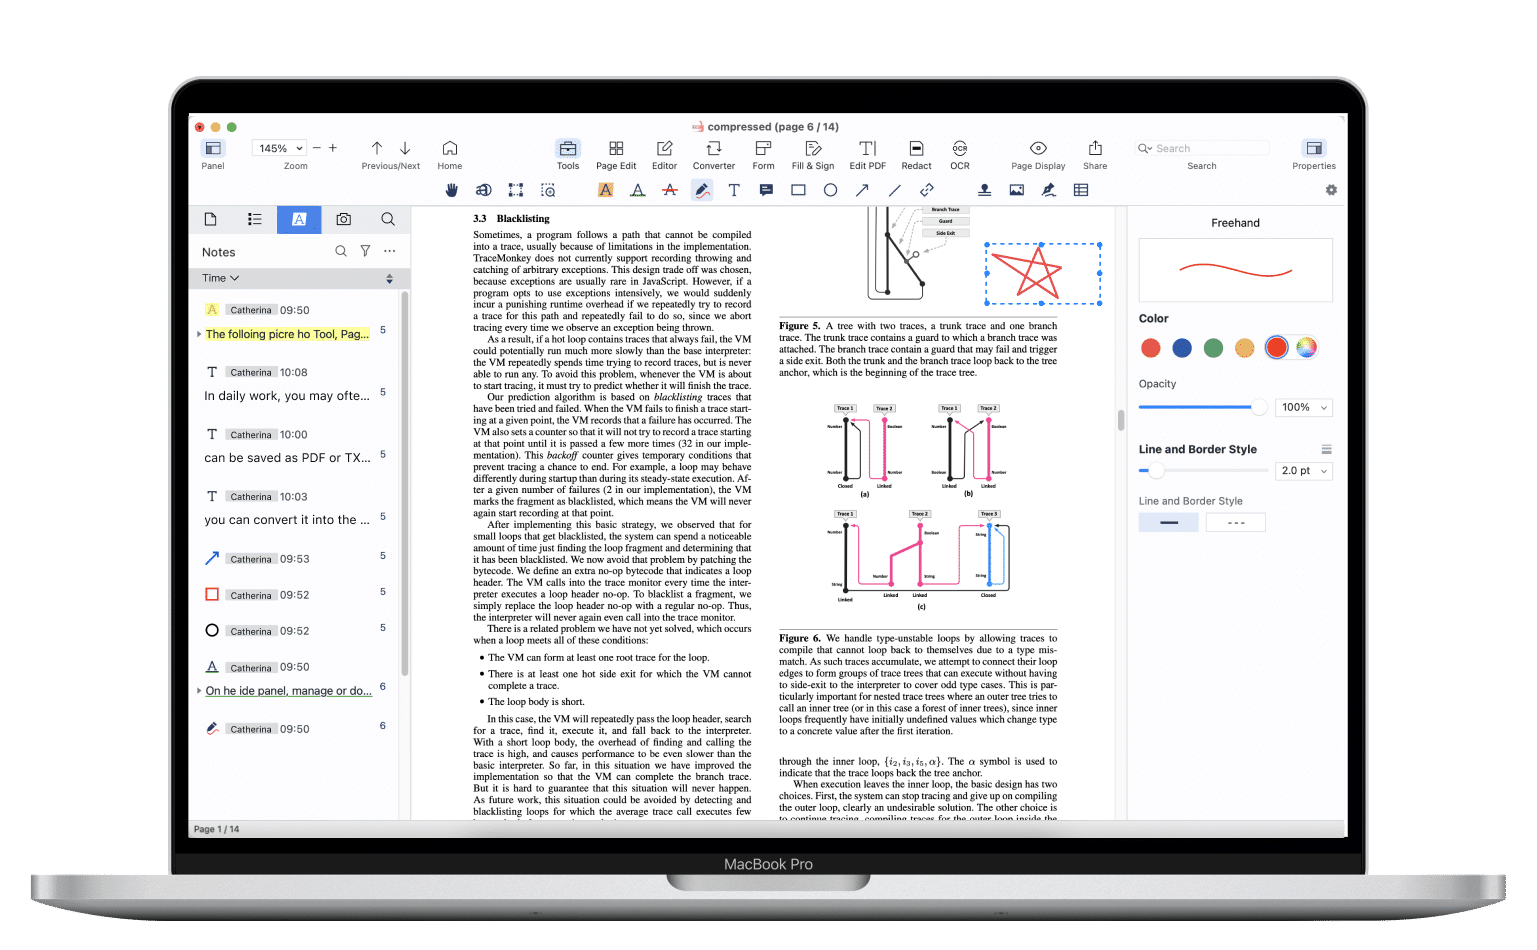Select the dashed line style
Image resolution: width=1537 pixels, height=950 pixels.
(1235, 522)
